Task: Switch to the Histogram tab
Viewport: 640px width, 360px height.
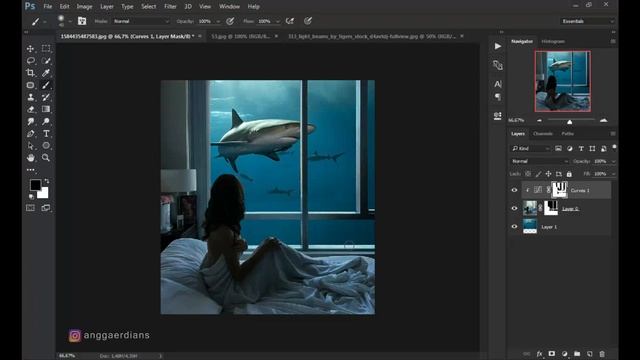Action: (x=553, y=41)
